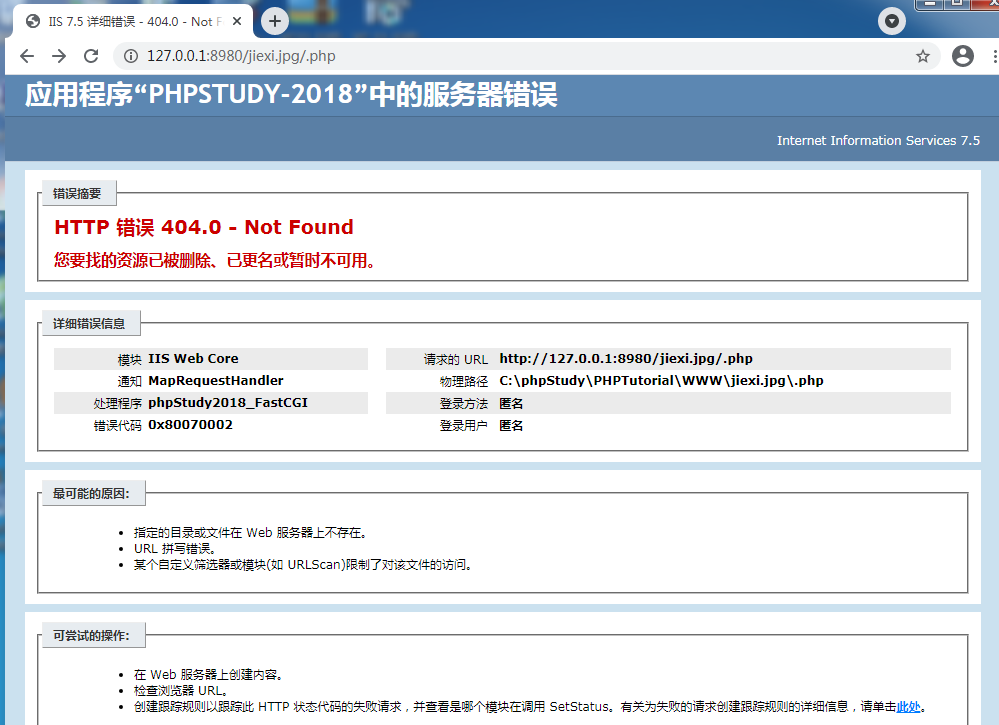The width and height of the screenshot is (999, 725).
Task: Click the circular dropdown arrow near window controls
Action: coord(892,22)
